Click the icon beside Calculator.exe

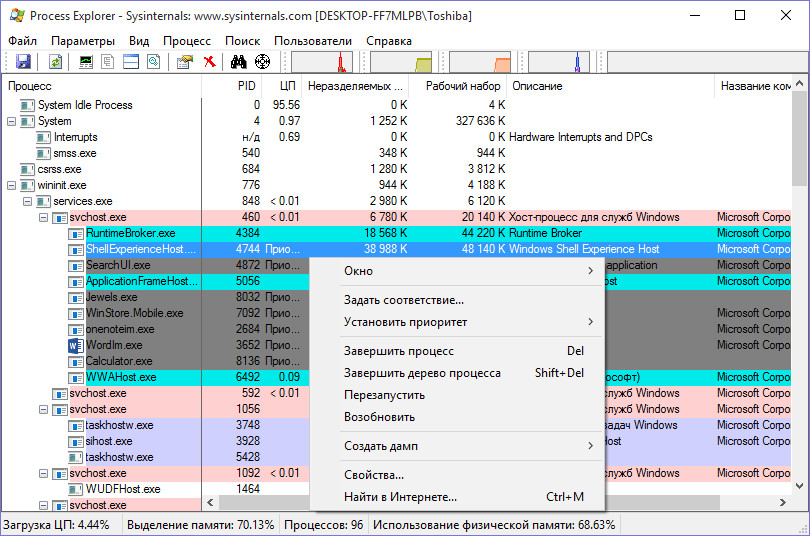click(x=76, y=361)
